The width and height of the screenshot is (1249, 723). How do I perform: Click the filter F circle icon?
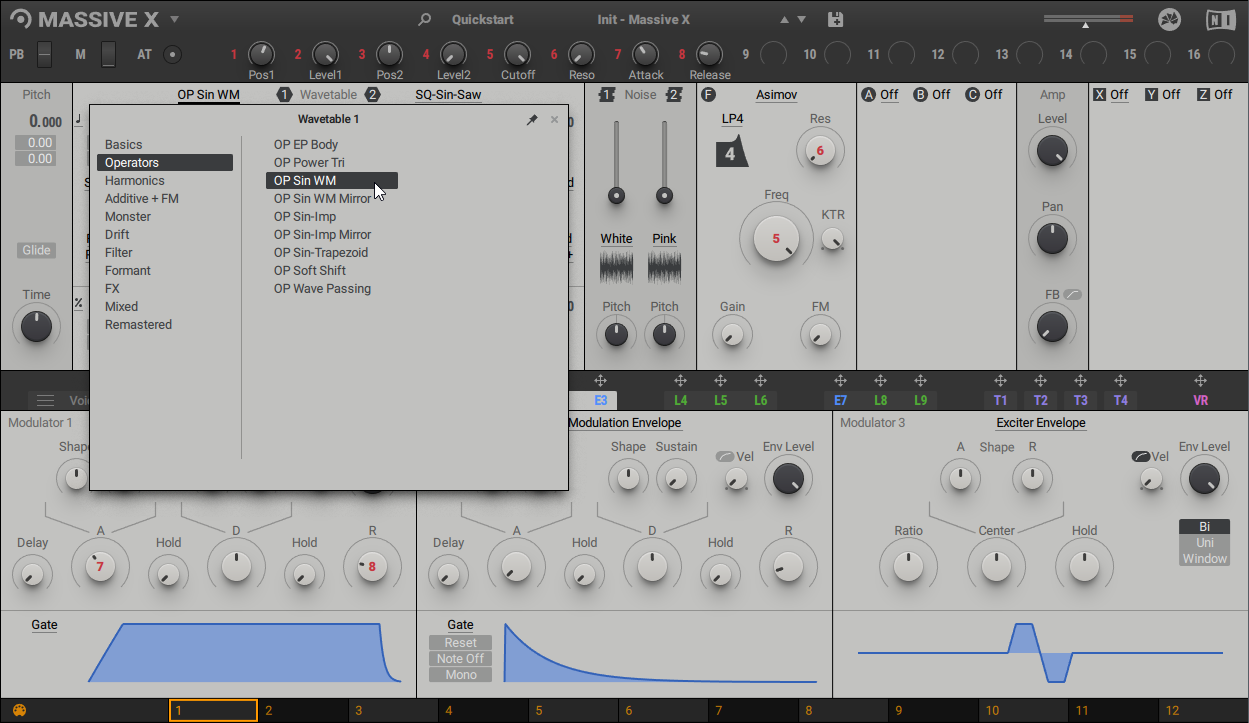tap(709, 95)
